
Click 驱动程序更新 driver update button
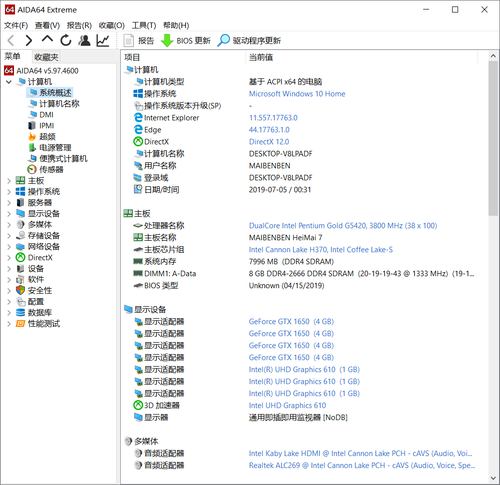249,40
